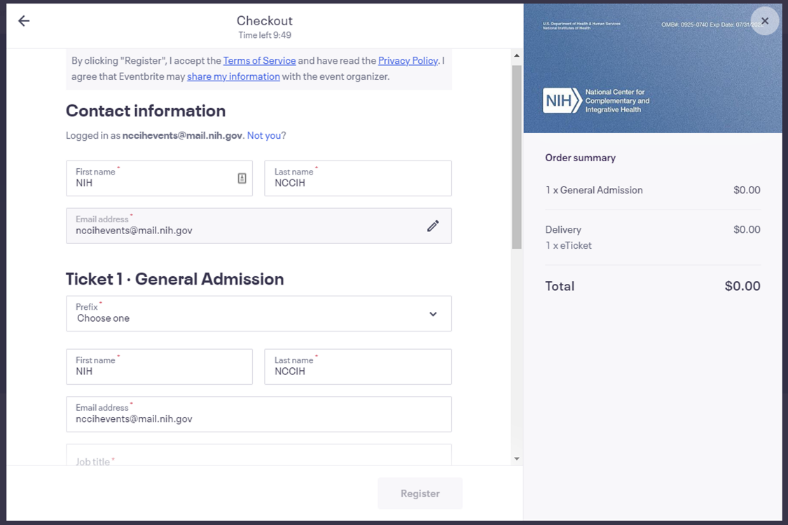Focus Ticket 1 First name field

(x=159, y=367)
